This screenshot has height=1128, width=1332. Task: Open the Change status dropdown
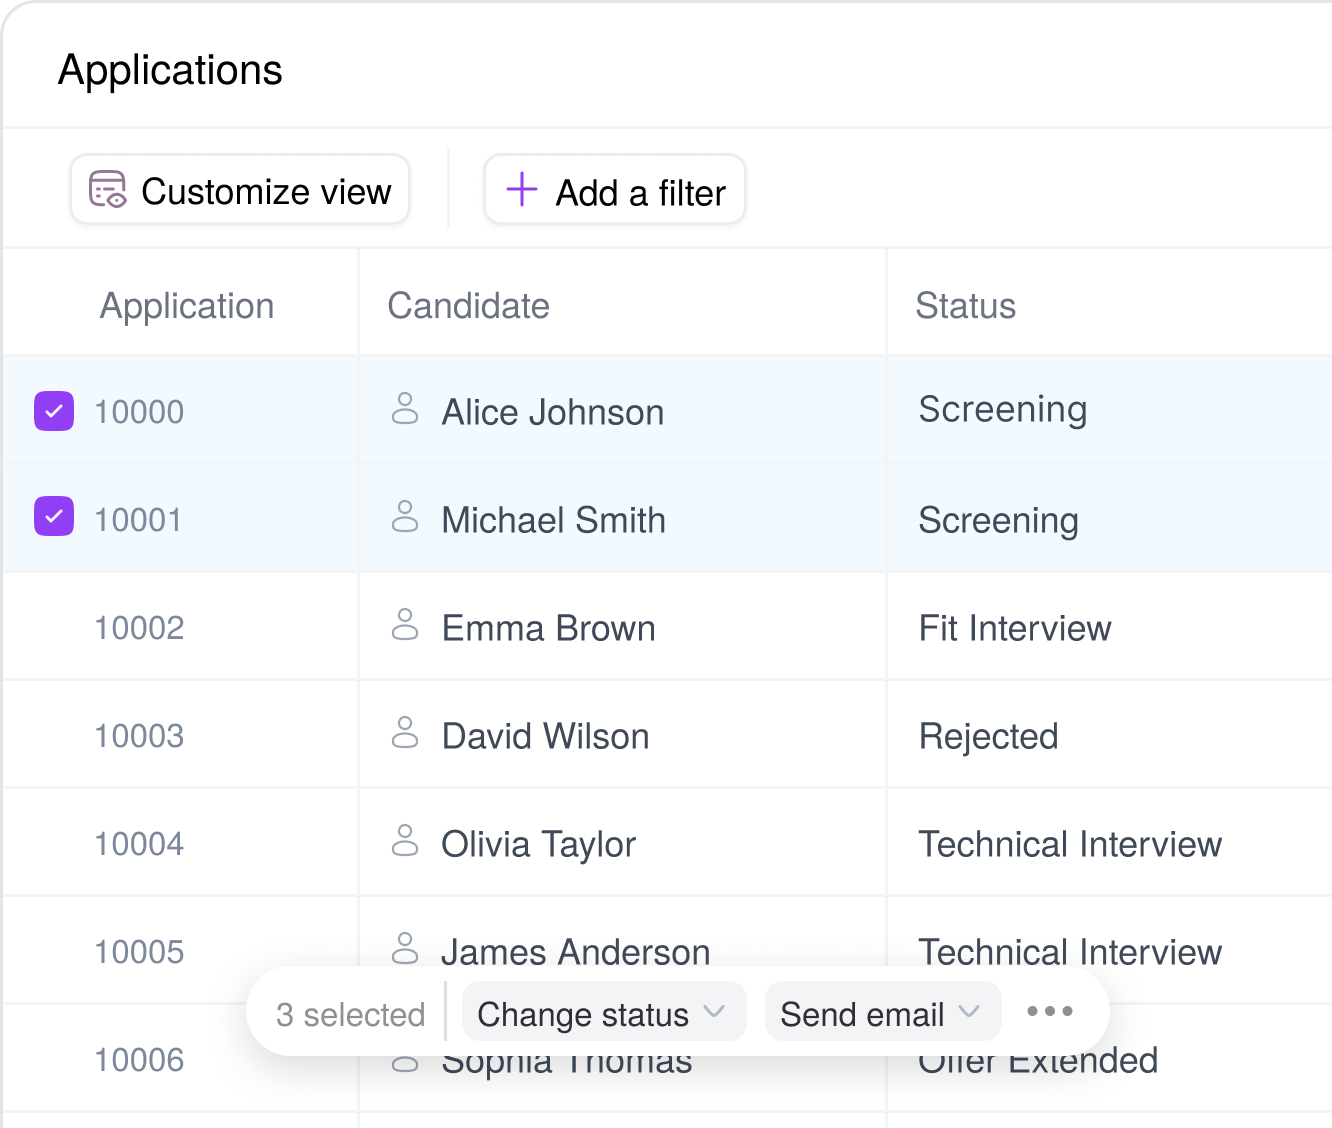(x=602, y=1014)
